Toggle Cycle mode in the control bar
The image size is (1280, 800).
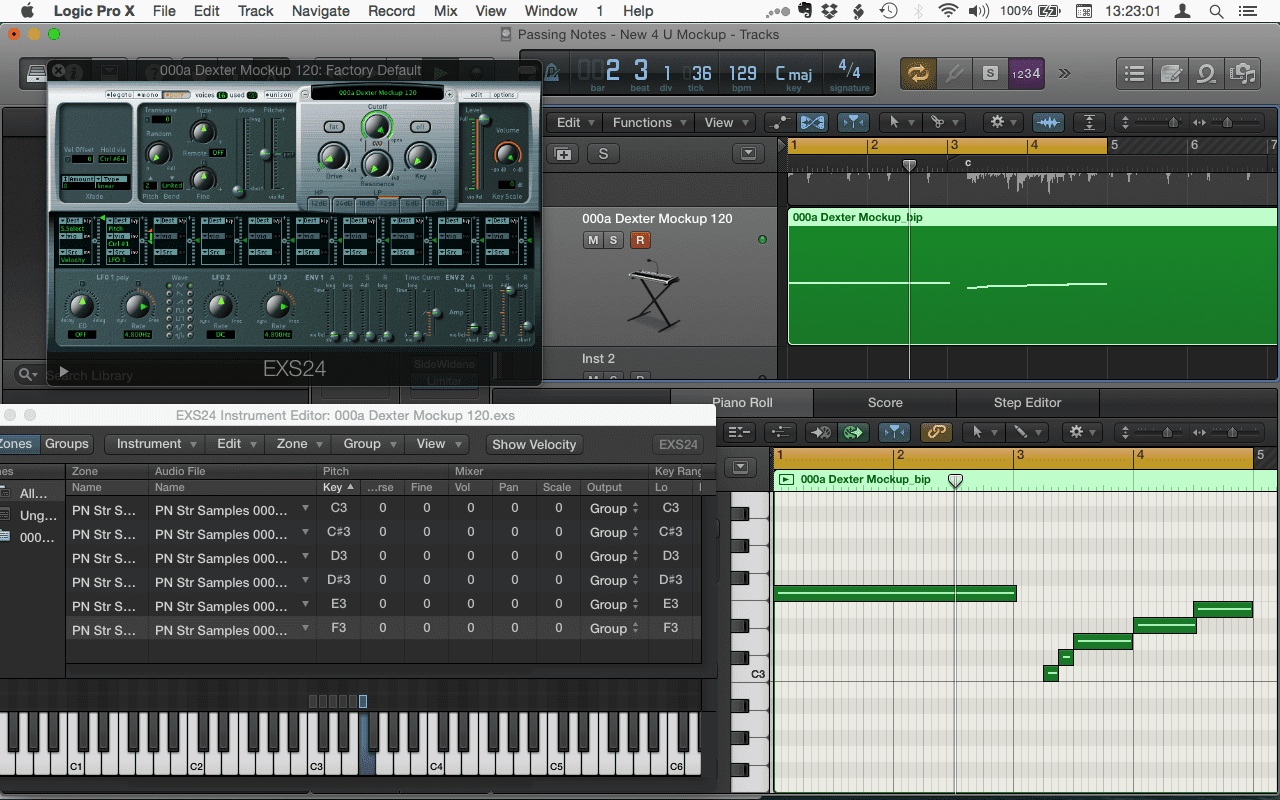917,73
